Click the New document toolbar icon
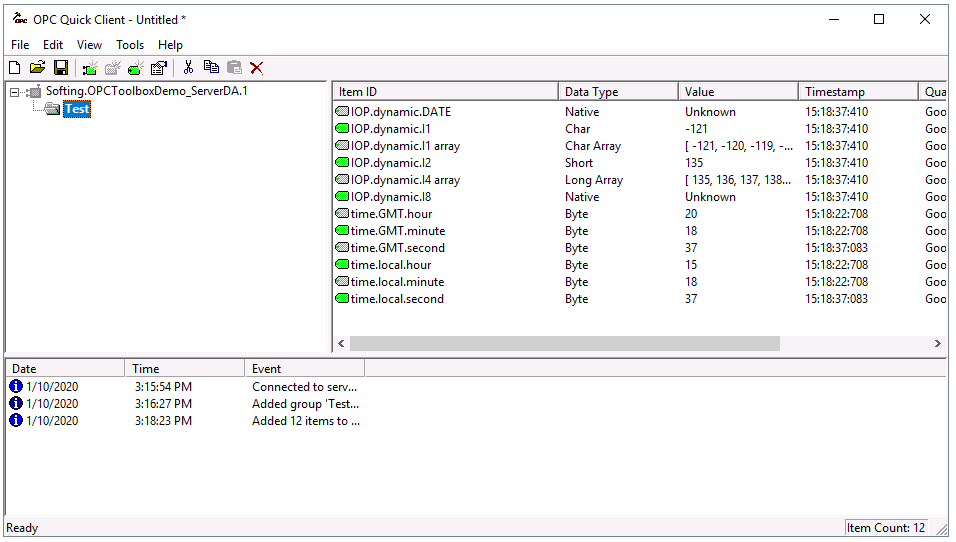Viewport: 956px width, 542px height. click(x=15, y=68)
